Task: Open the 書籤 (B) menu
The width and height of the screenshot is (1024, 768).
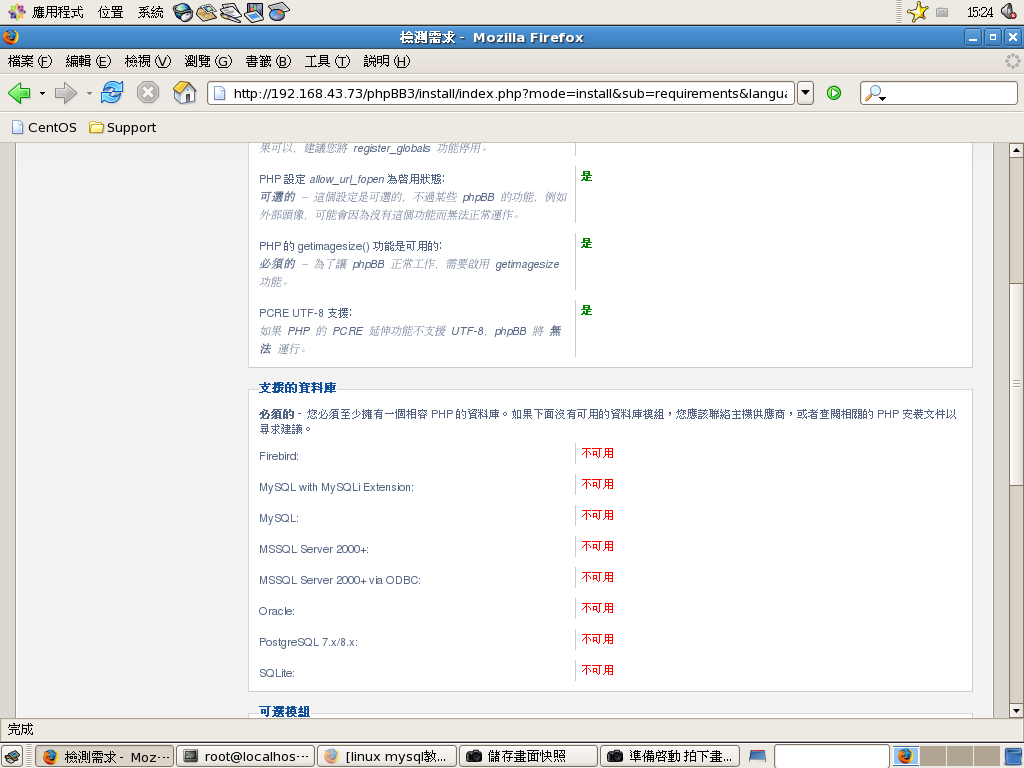Action: coord(268,61)
